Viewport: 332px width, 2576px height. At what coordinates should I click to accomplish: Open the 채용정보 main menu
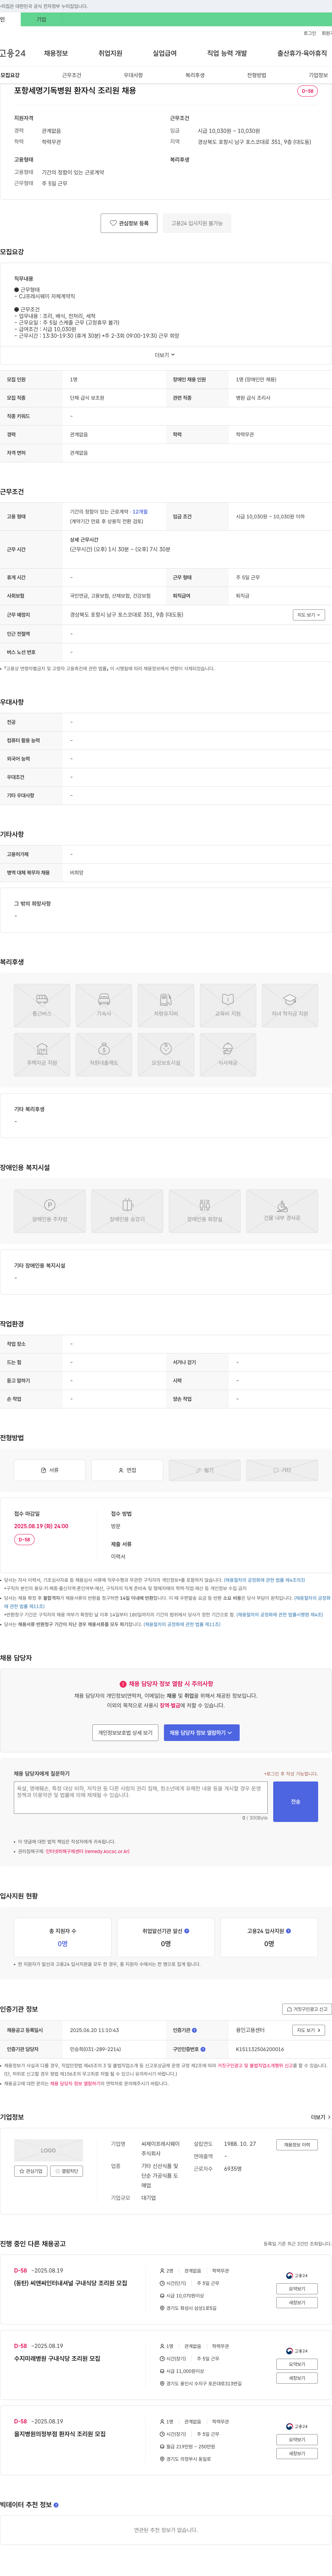click(56, 53)
